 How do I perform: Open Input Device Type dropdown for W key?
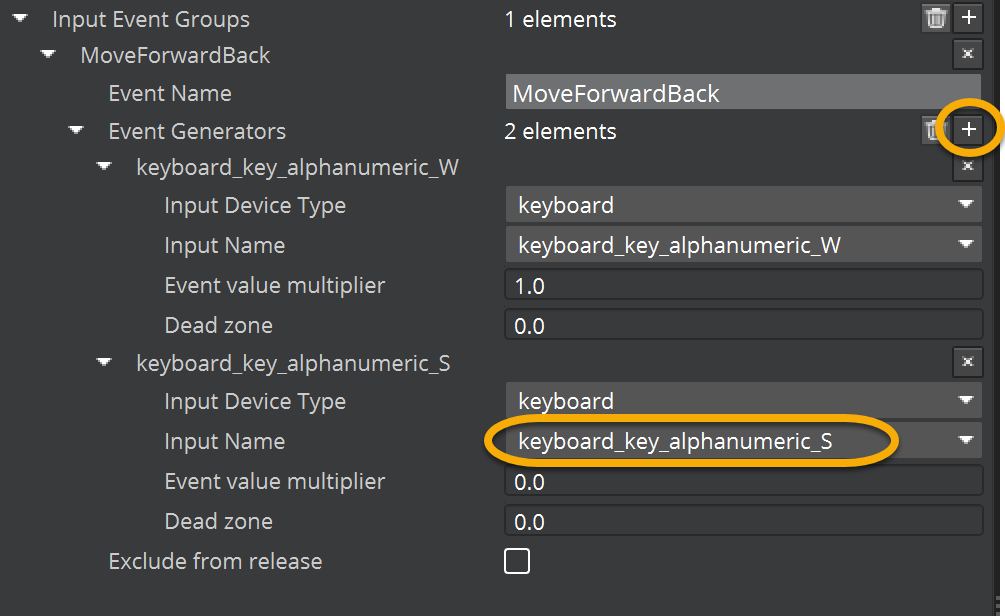(742, 205)
